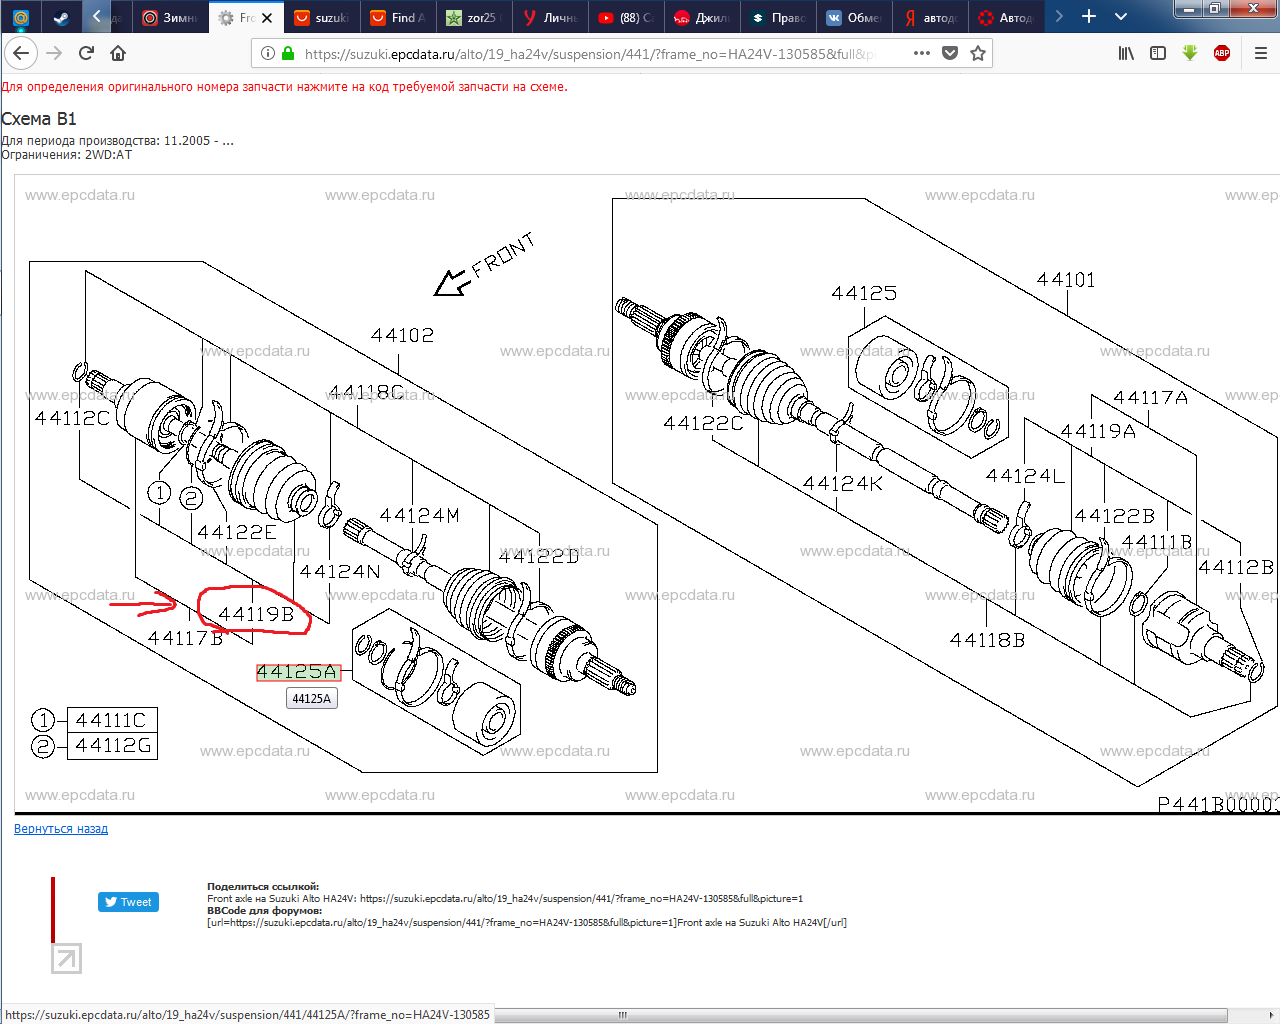Viewport: 1280px width, 1024px height.
Task: Click the browser back arrow button
Action: [21, 53]
